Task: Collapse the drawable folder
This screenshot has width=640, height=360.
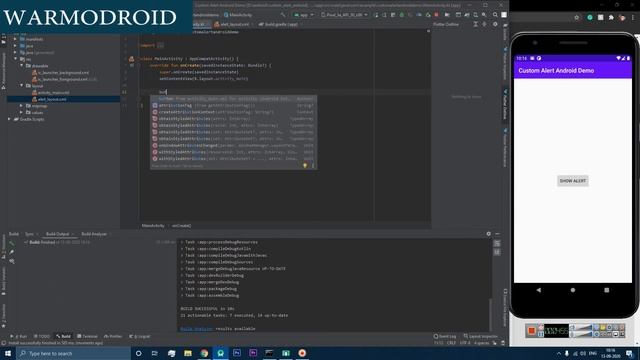Action: (22, 66)
